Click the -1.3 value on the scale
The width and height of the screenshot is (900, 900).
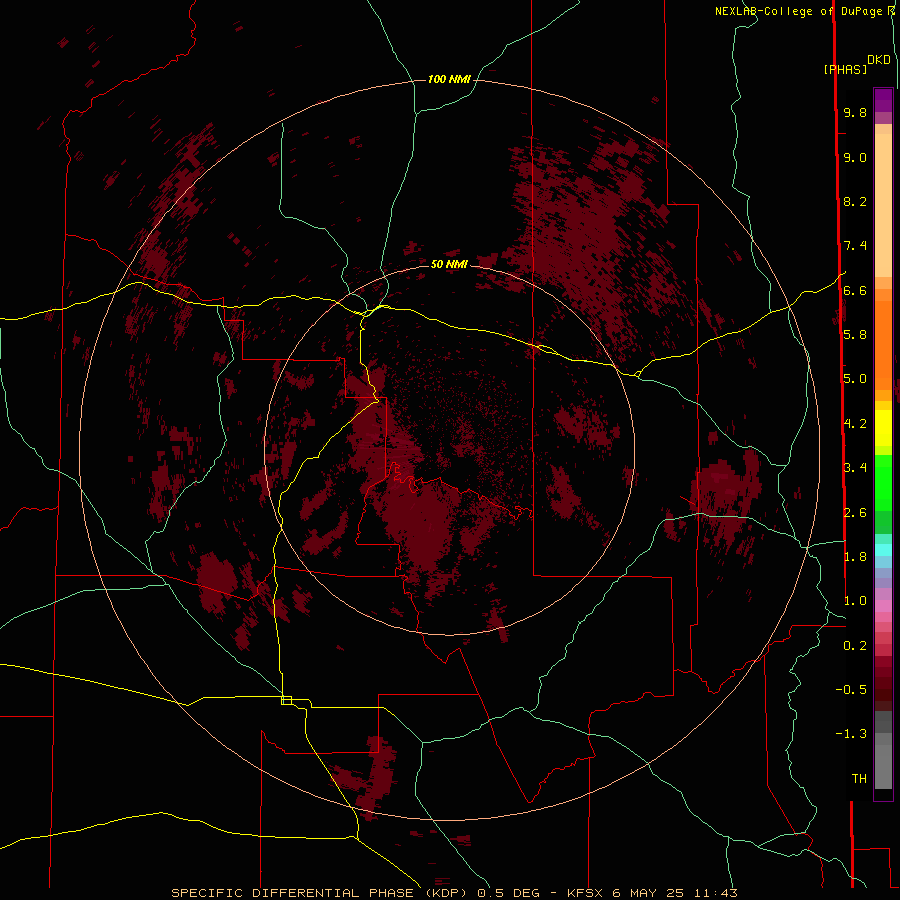851,734
